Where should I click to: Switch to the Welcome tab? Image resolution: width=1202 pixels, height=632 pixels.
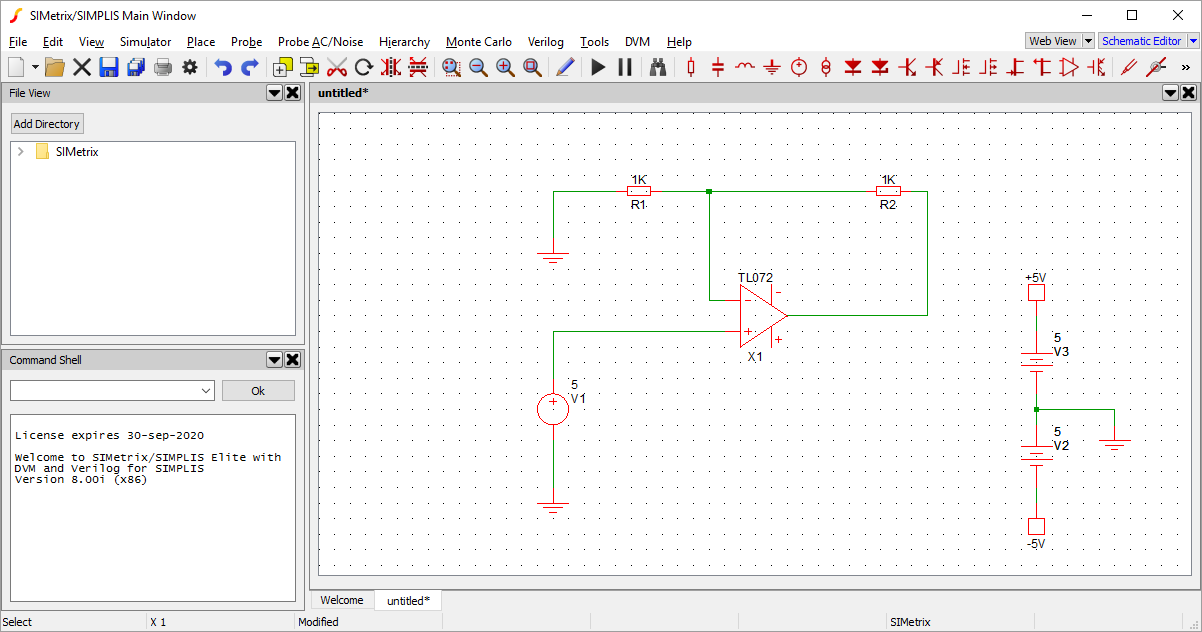click(x=342, y=600)
